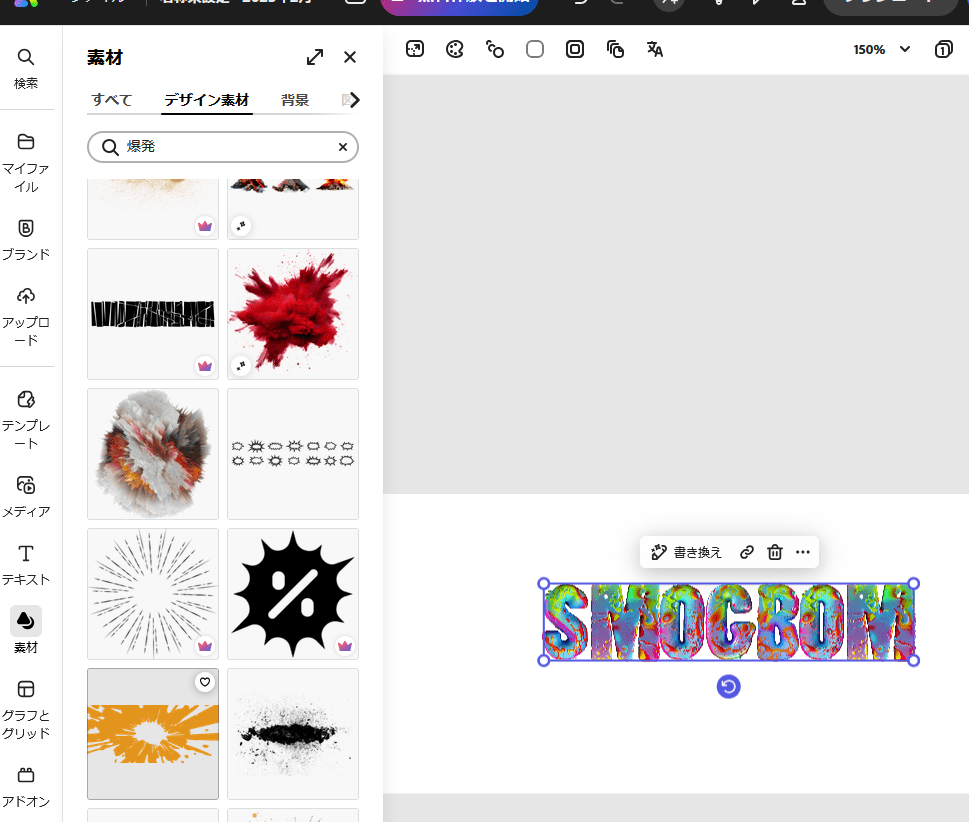Open more options on floating toolbar
The image size is (969, 822).
pyautogui.click(x=803, y=552)
